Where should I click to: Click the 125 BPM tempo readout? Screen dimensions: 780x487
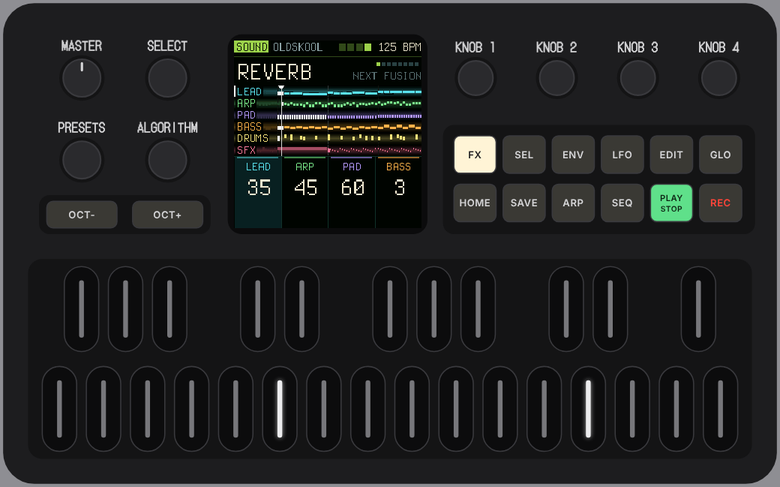[x=399, y=47]
